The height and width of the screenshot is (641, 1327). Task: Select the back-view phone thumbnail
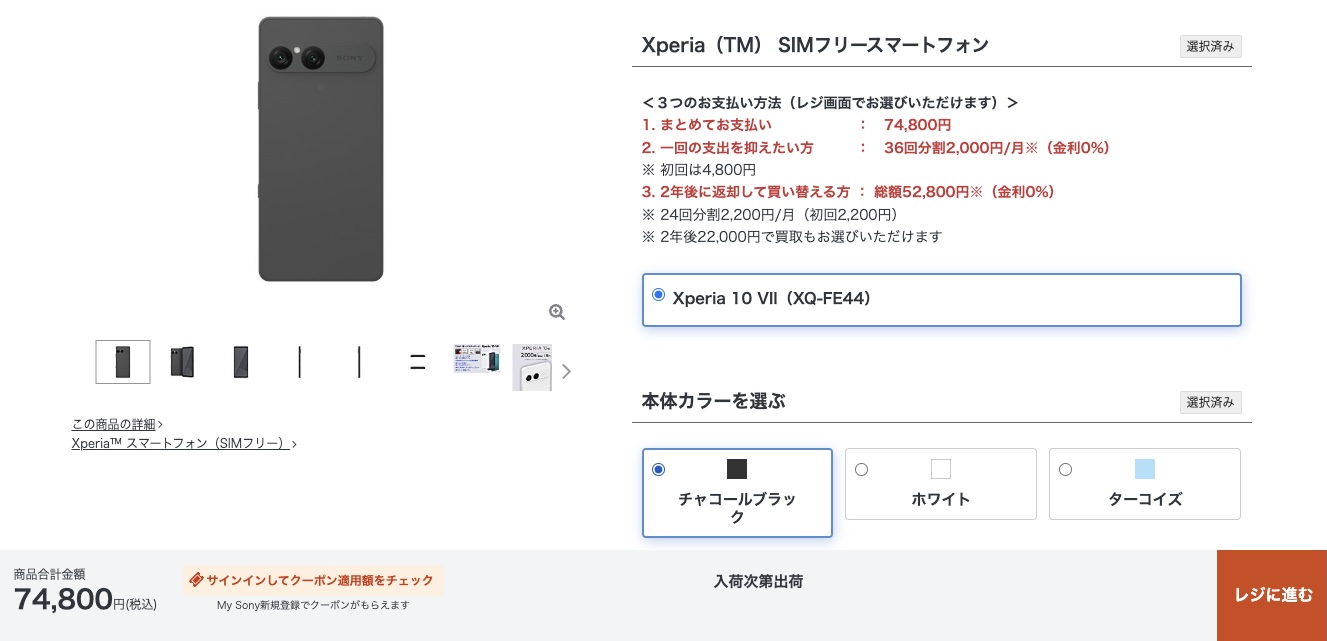click(x=123, y=362)
